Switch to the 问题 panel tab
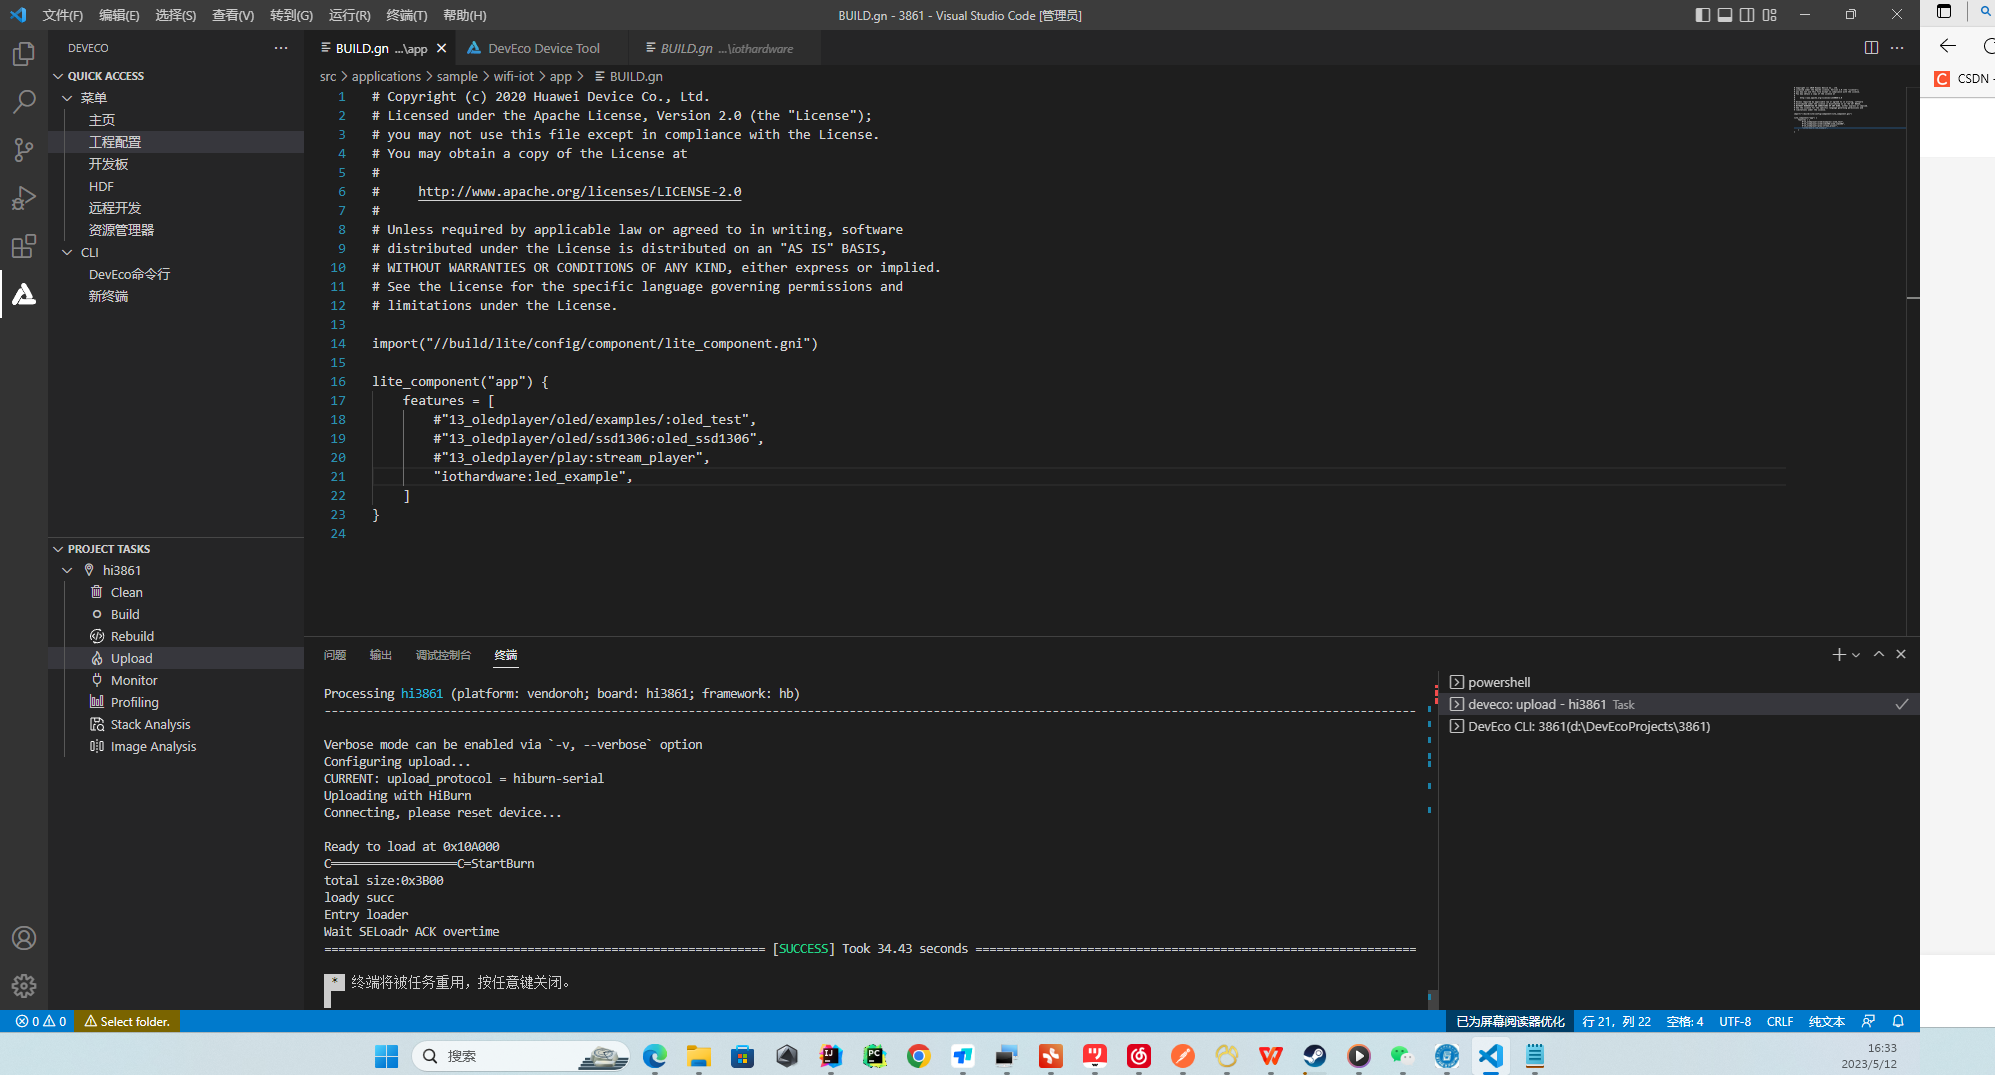The image size is (1995, 1075). [335, 655]
